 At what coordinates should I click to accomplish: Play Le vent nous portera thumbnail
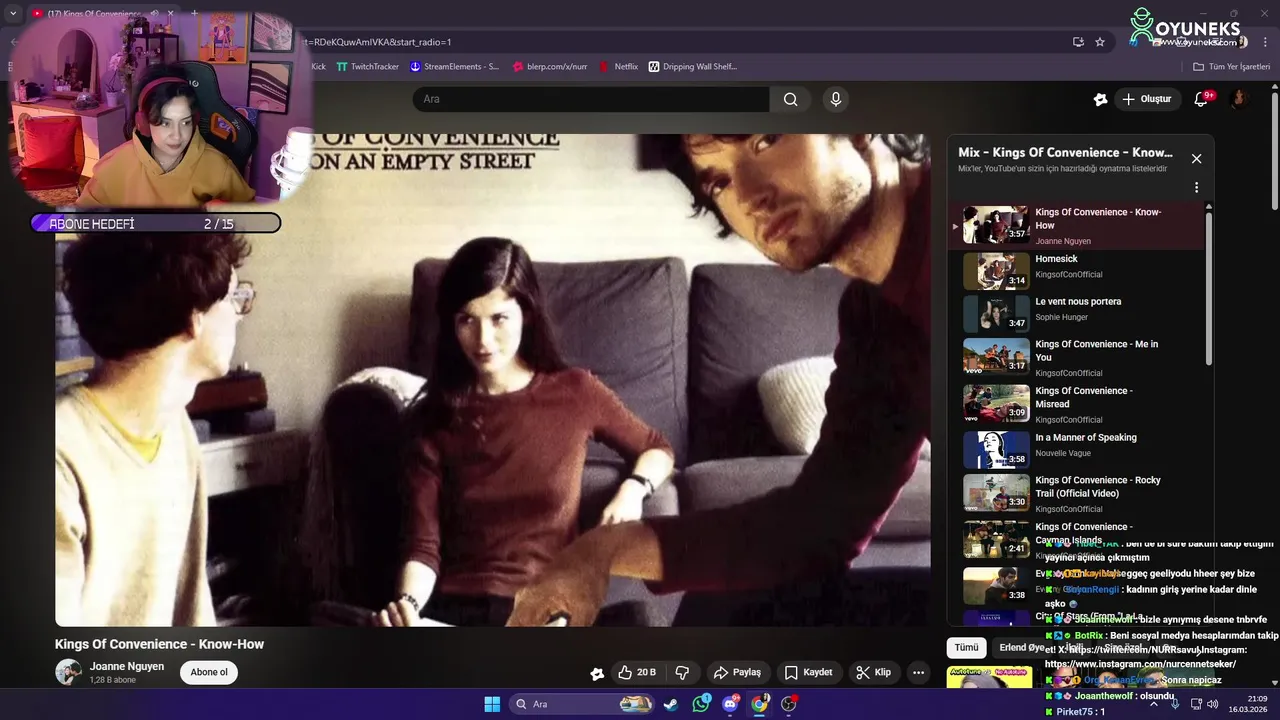click(x=996, y=314)
